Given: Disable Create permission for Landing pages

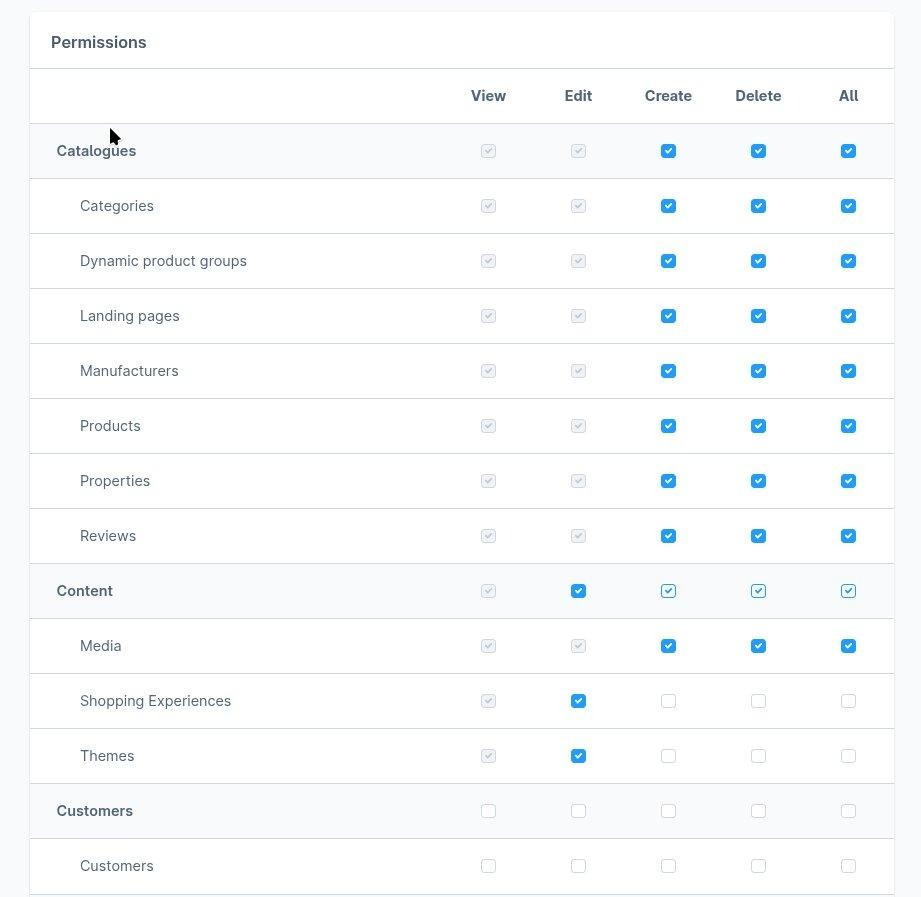Looking at the screenshot, I should [668, 316].
